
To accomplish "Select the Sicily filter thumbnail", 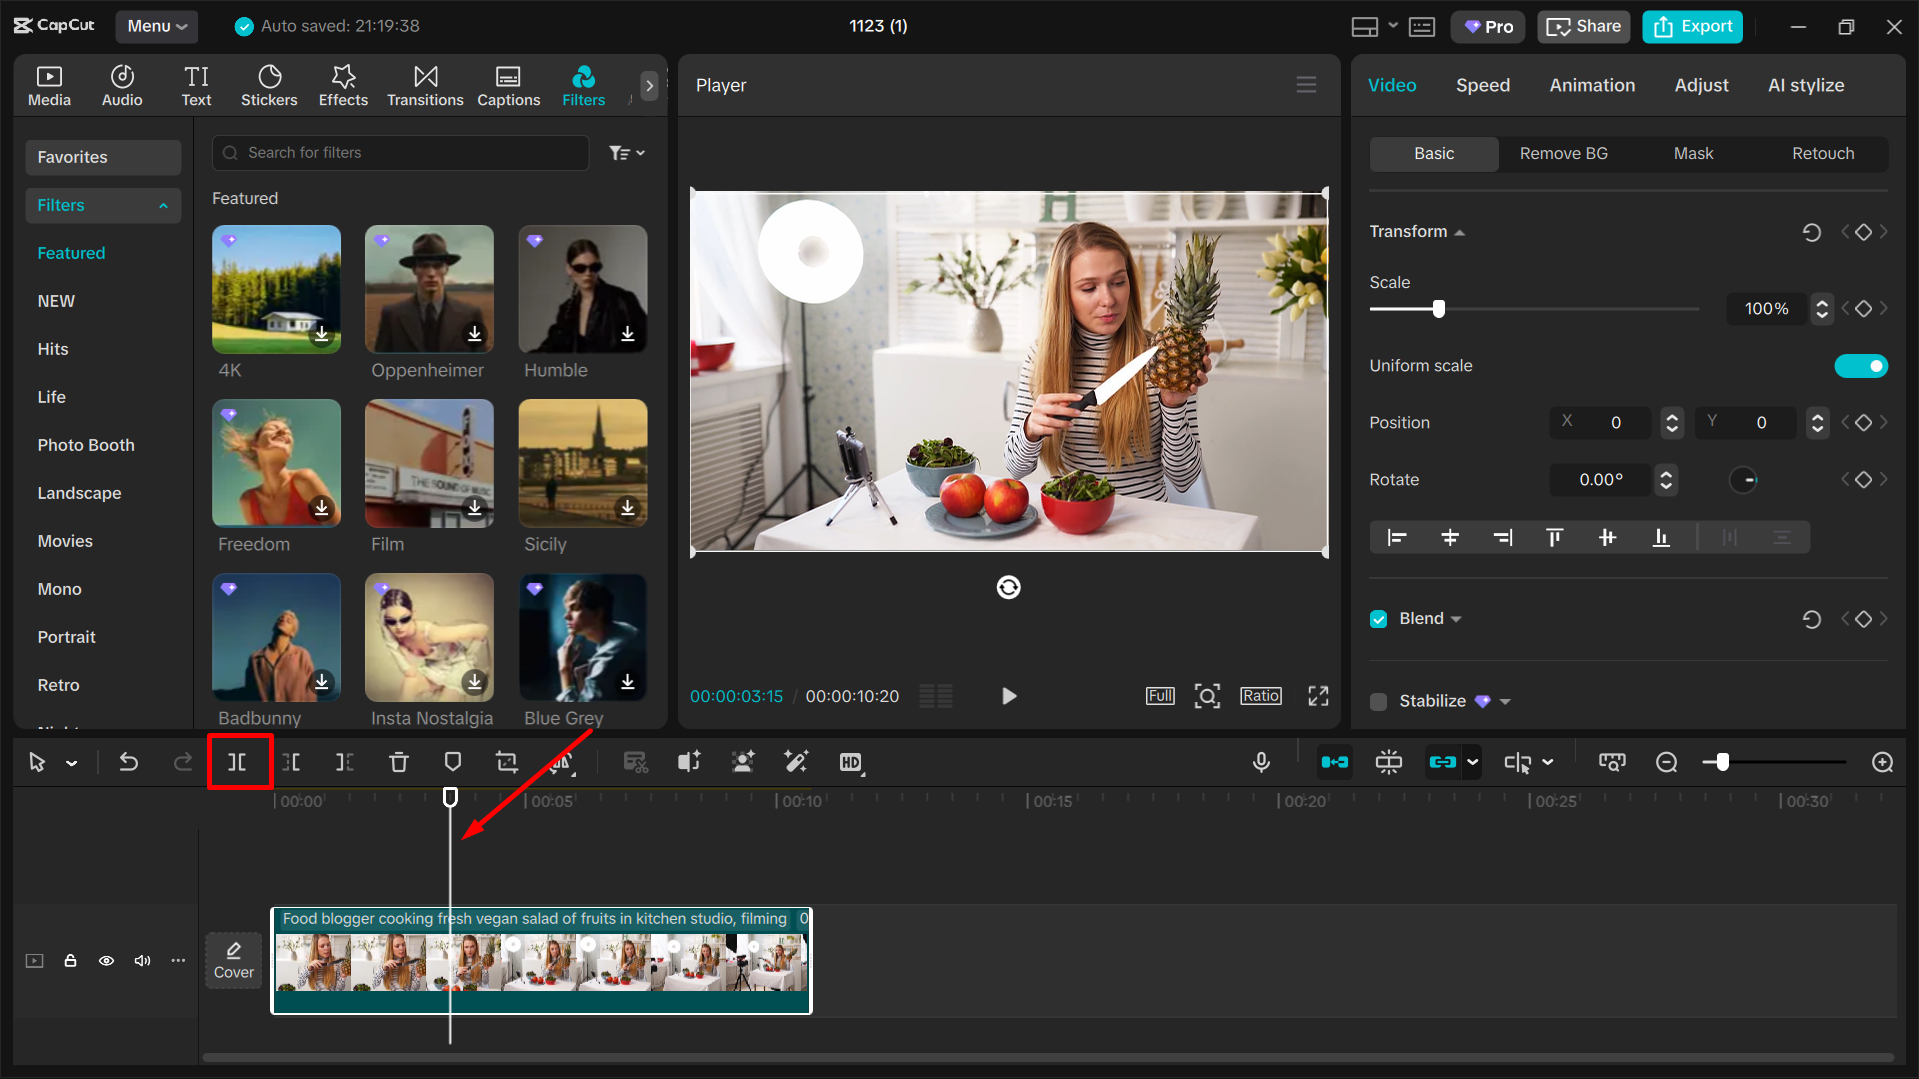I will click(582, 463).
